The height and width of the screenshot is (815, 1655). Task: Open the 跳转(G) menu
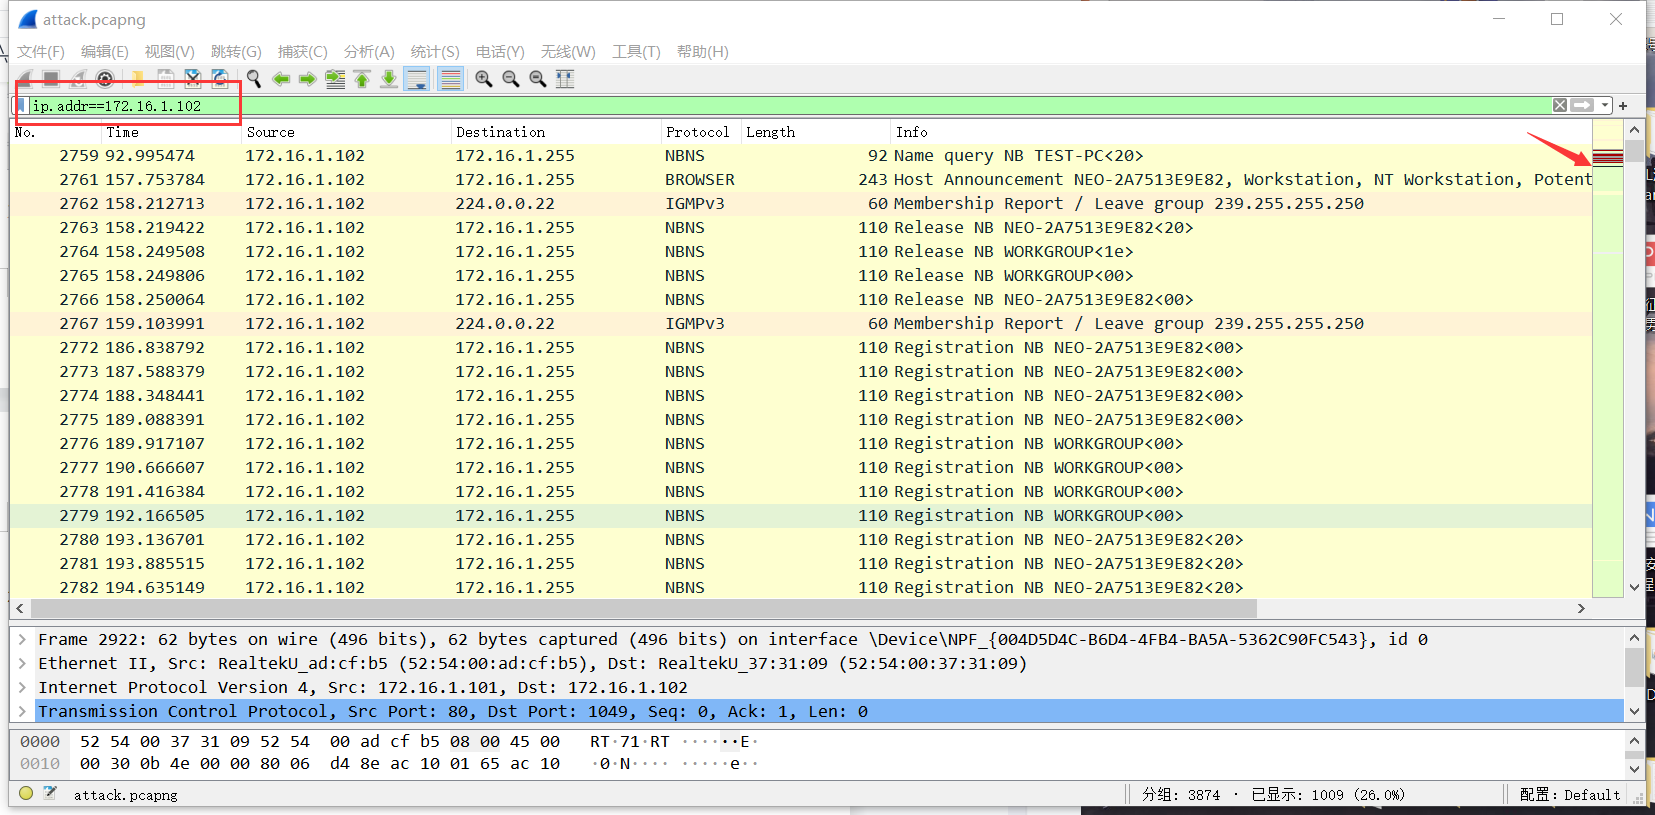click(x=236, y=51)
